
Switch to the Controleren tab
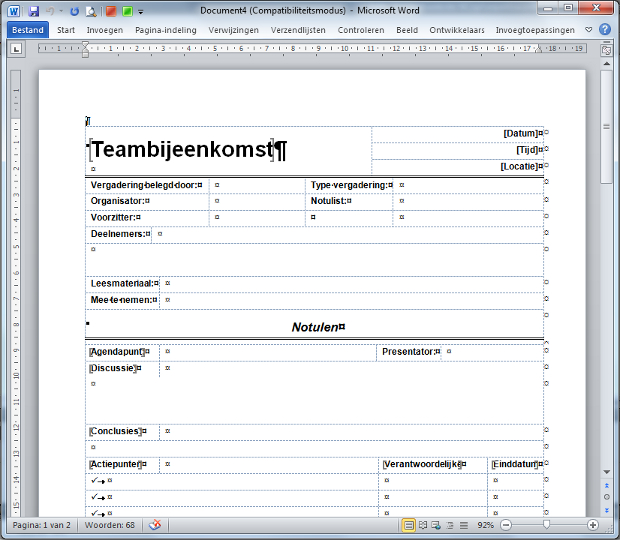[361, 30]
